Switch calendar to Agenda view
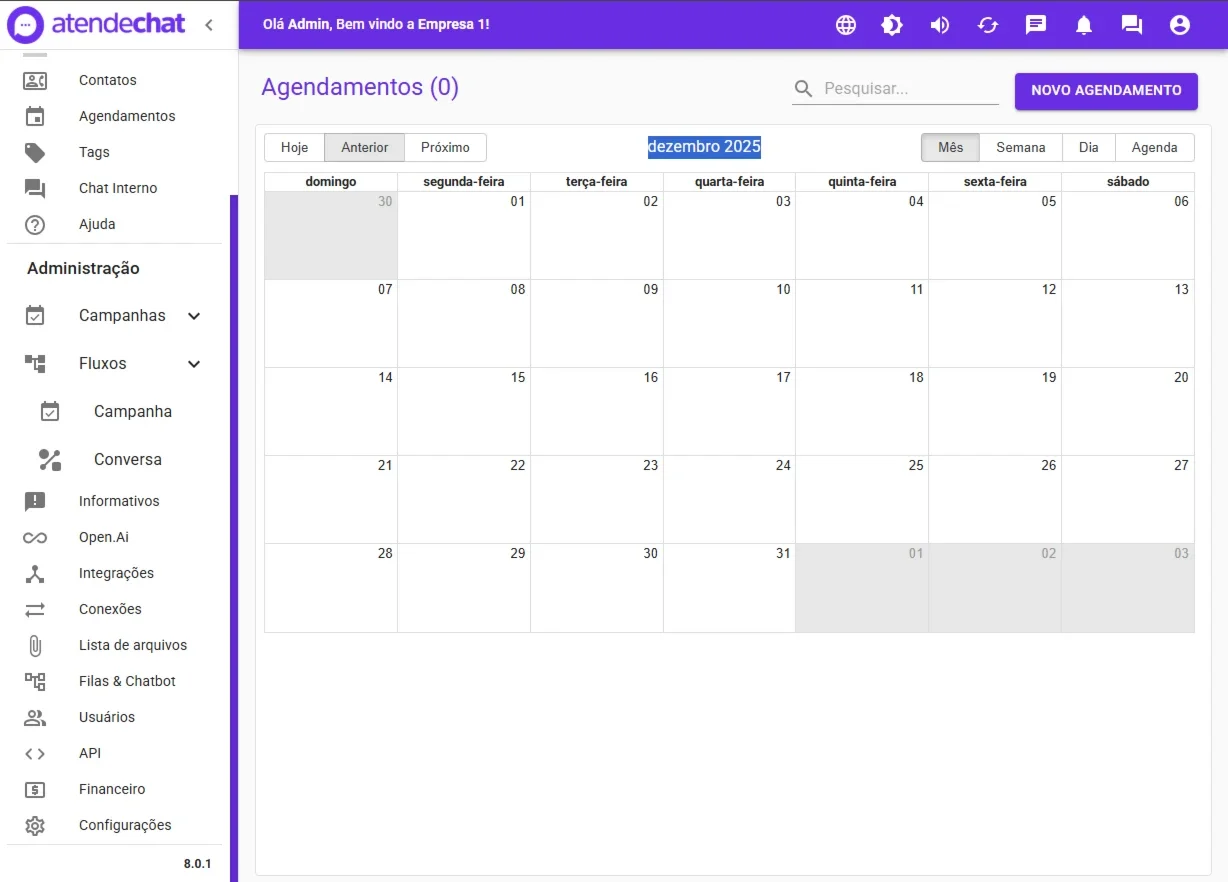 [1154, 147]
